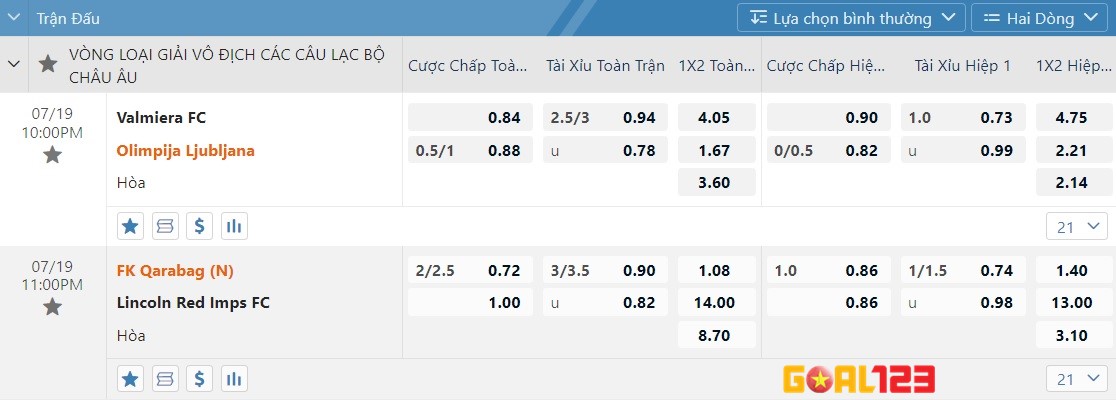Toggle the gray star below the 10:00PM match time
This screenshot has height=400, width=1116.
coord(53,155)
